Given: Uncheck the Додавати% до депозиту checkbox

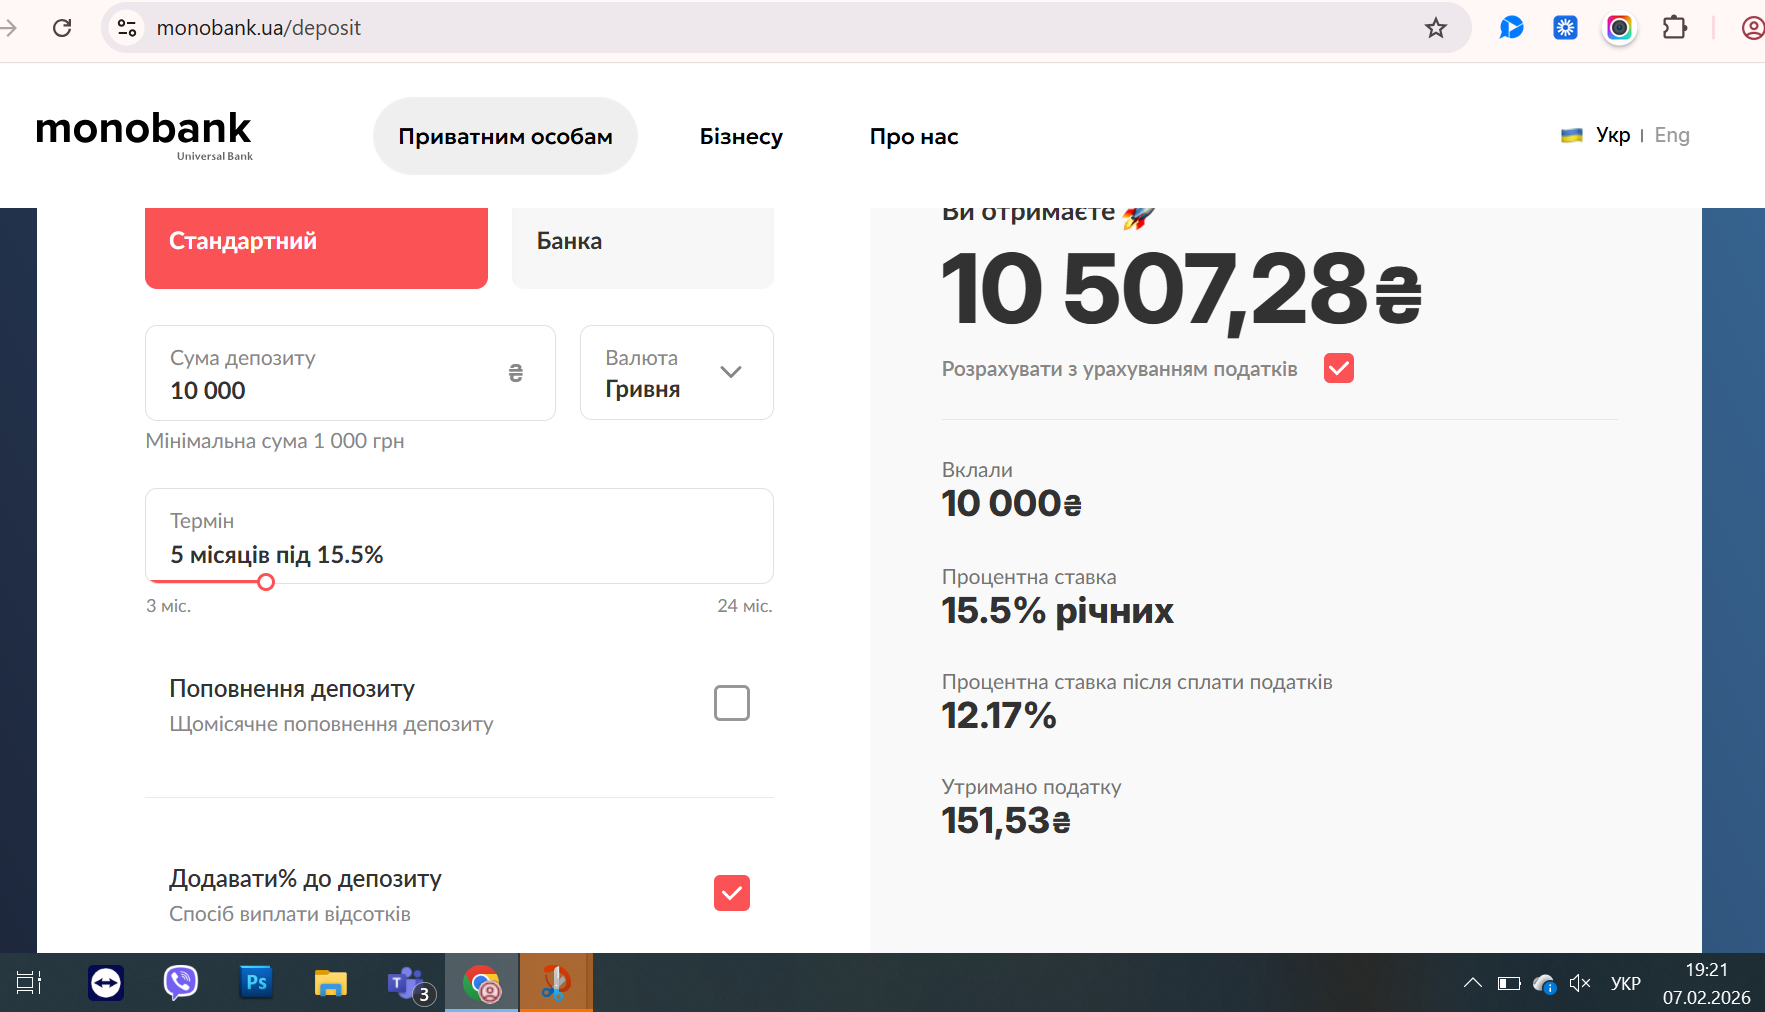Looking at the screenshot, I should coord(732,893).
